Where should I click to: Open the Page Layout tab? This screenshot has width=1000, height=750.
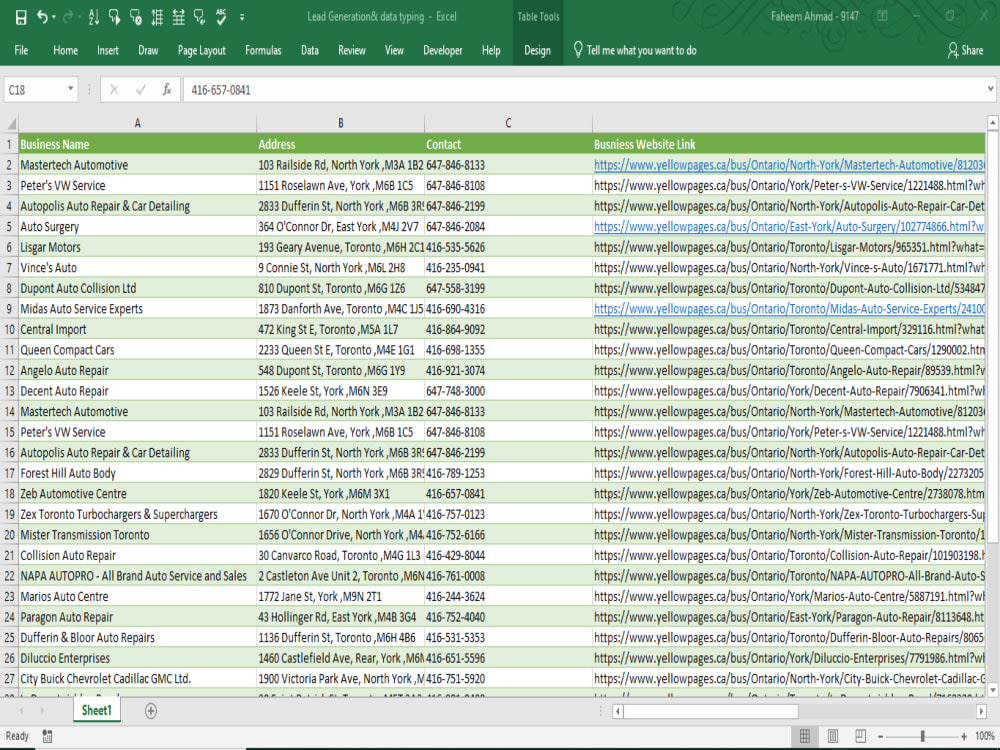(x=202, y=50)
